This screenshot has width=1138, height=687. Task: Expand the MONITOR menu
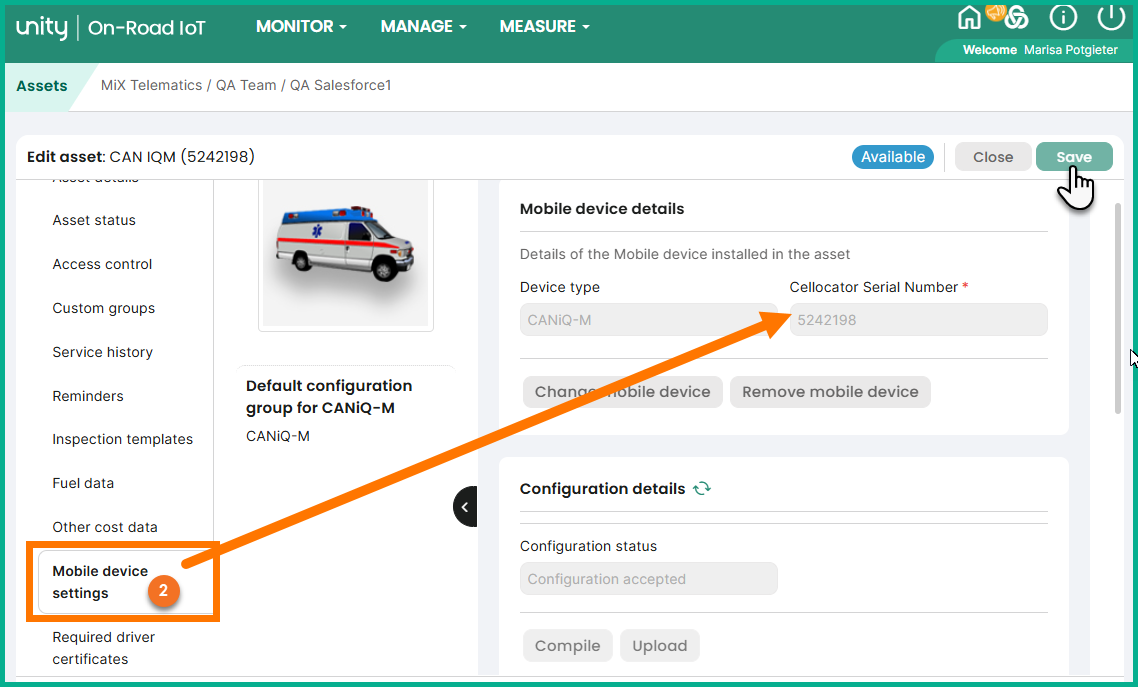[x=301, y=27]
